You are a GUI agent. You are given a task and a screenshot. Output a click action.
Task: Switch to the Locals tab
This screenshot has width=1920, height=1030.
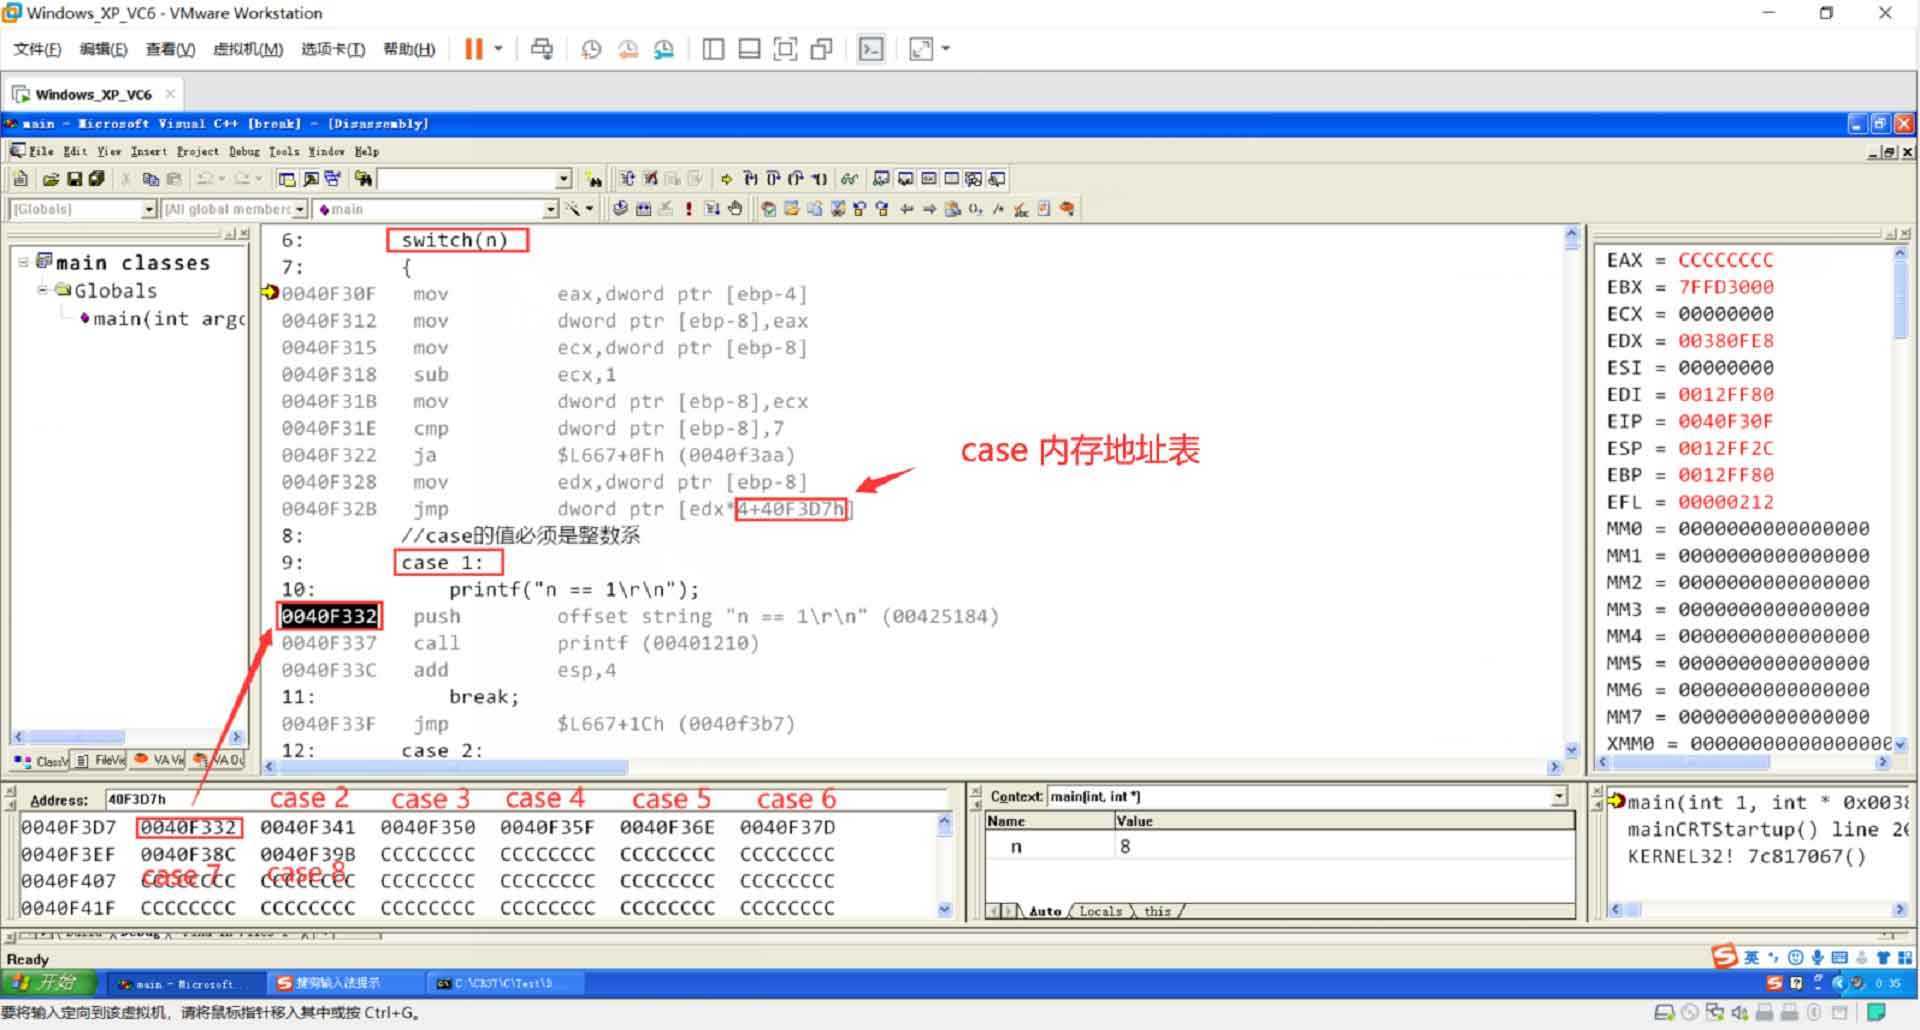[x=1101, y=911]
